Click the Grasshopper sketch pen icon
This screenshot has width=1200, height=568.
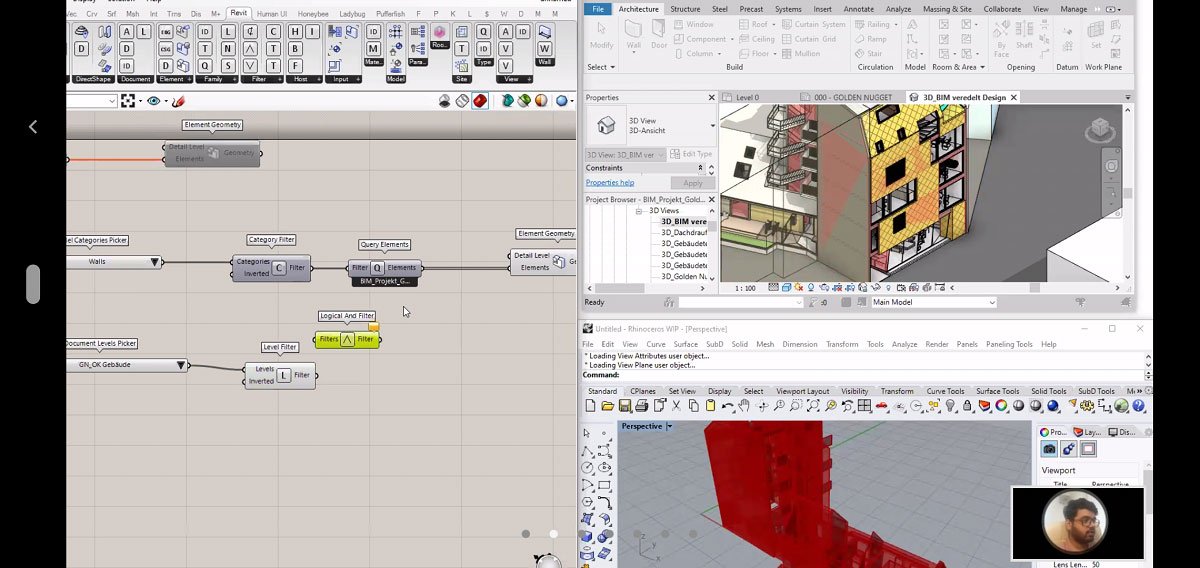[178, 101]
